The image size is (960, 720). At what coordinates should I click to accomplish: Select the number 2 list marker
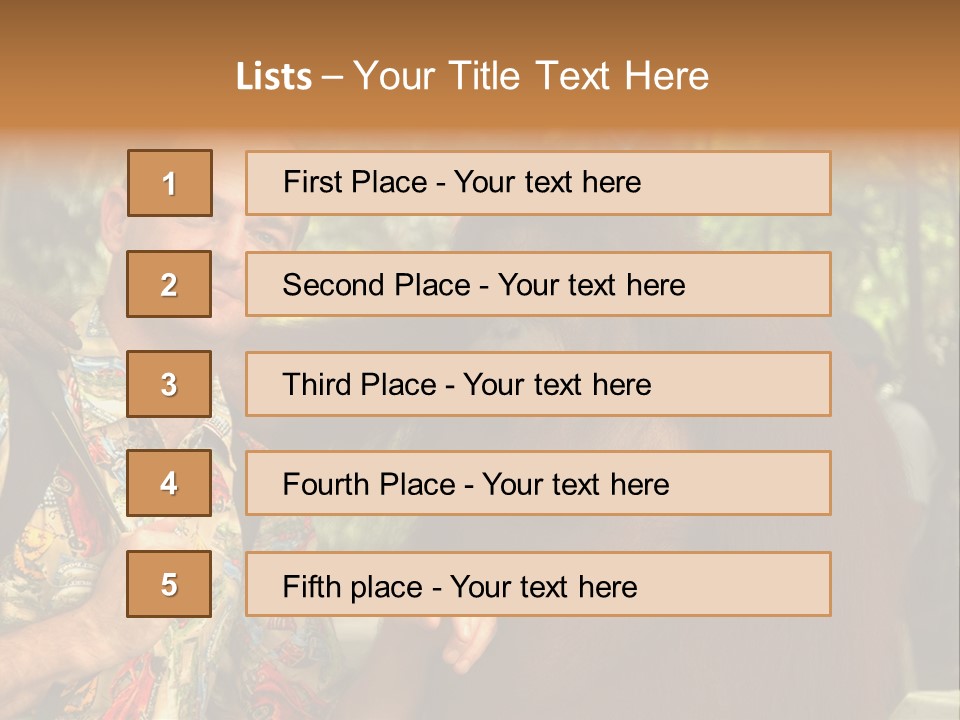click(169, 284)
